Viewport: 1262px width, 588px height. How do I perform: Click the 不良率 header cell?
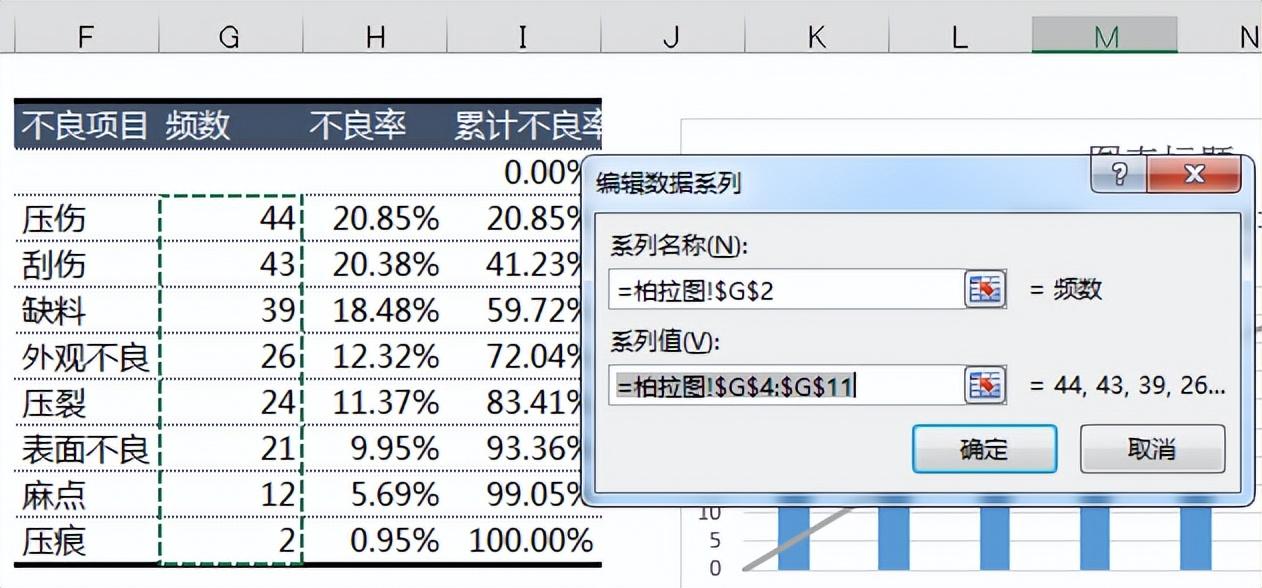pos(375,125)
